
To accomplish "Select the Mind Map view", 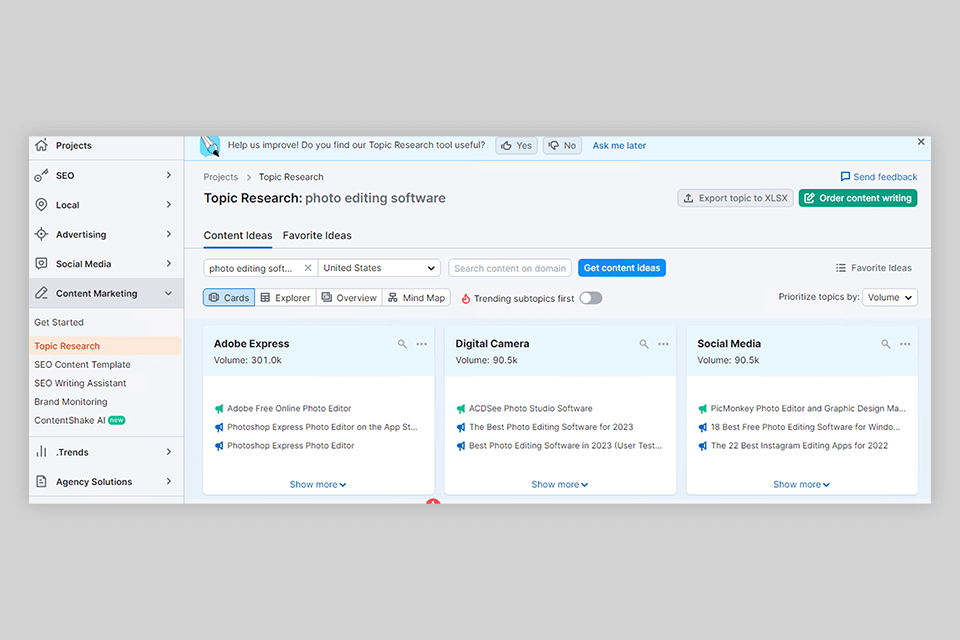I will 417,298.
